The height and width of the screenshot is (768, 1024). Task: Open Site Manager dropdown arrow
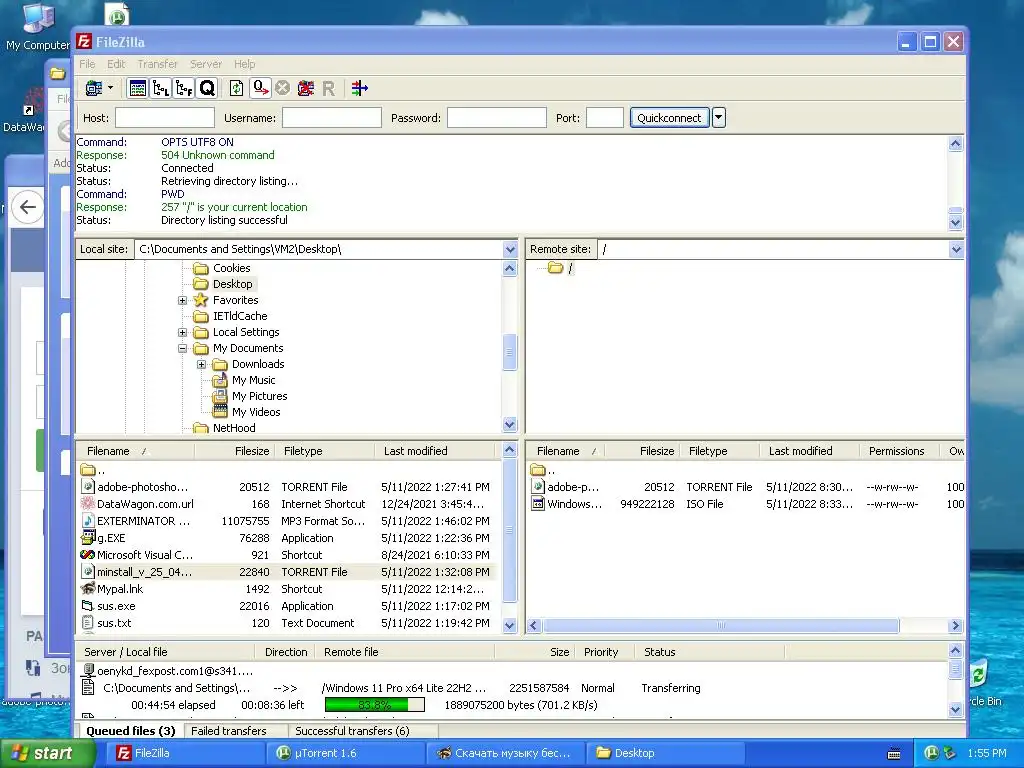[110, 88]
